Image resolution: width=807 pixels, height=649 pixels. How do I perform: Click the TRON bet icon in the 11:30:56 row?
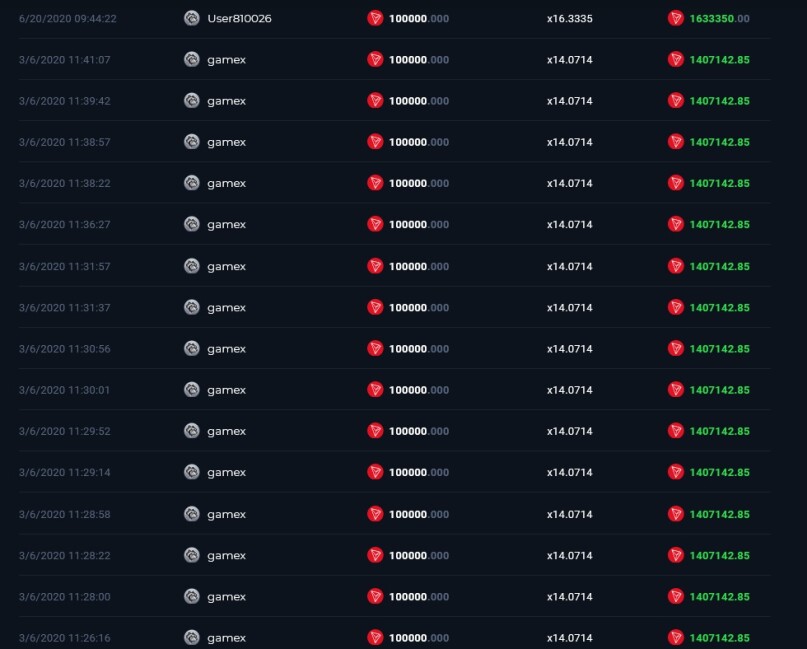375,349
